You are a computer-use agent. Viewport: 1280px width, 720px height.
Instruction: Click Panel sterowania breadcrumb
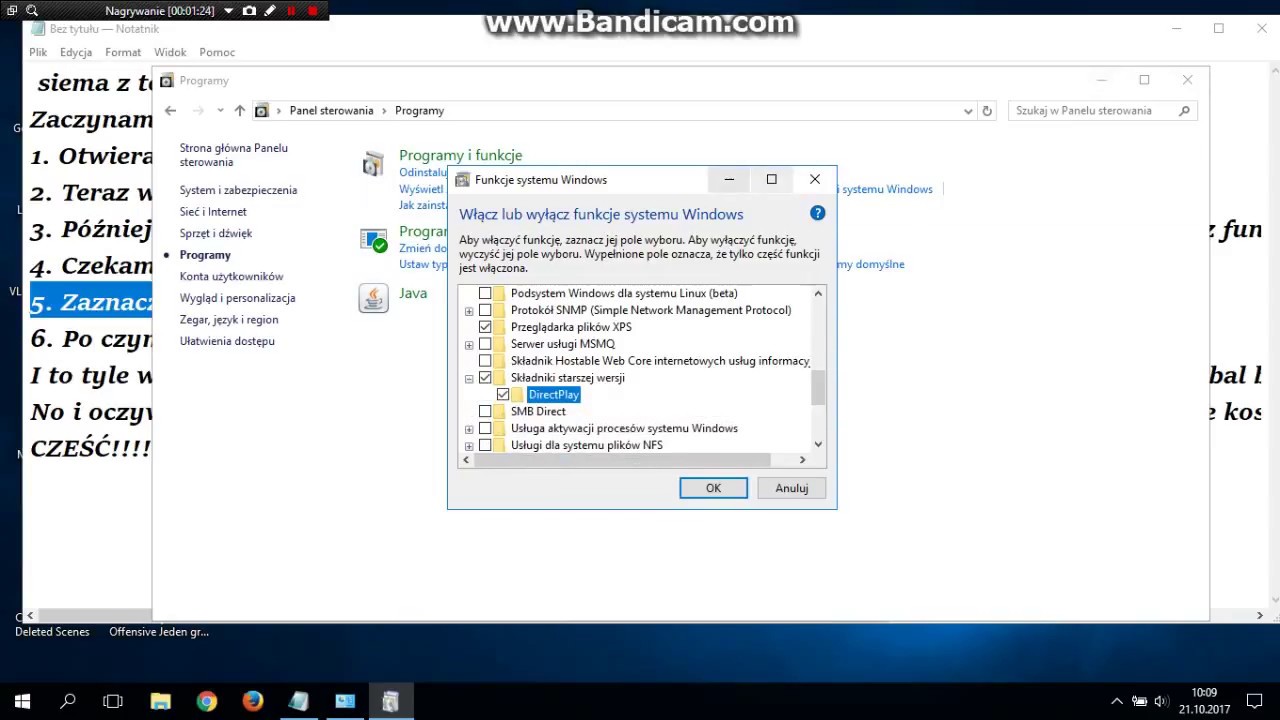[331, 111]
